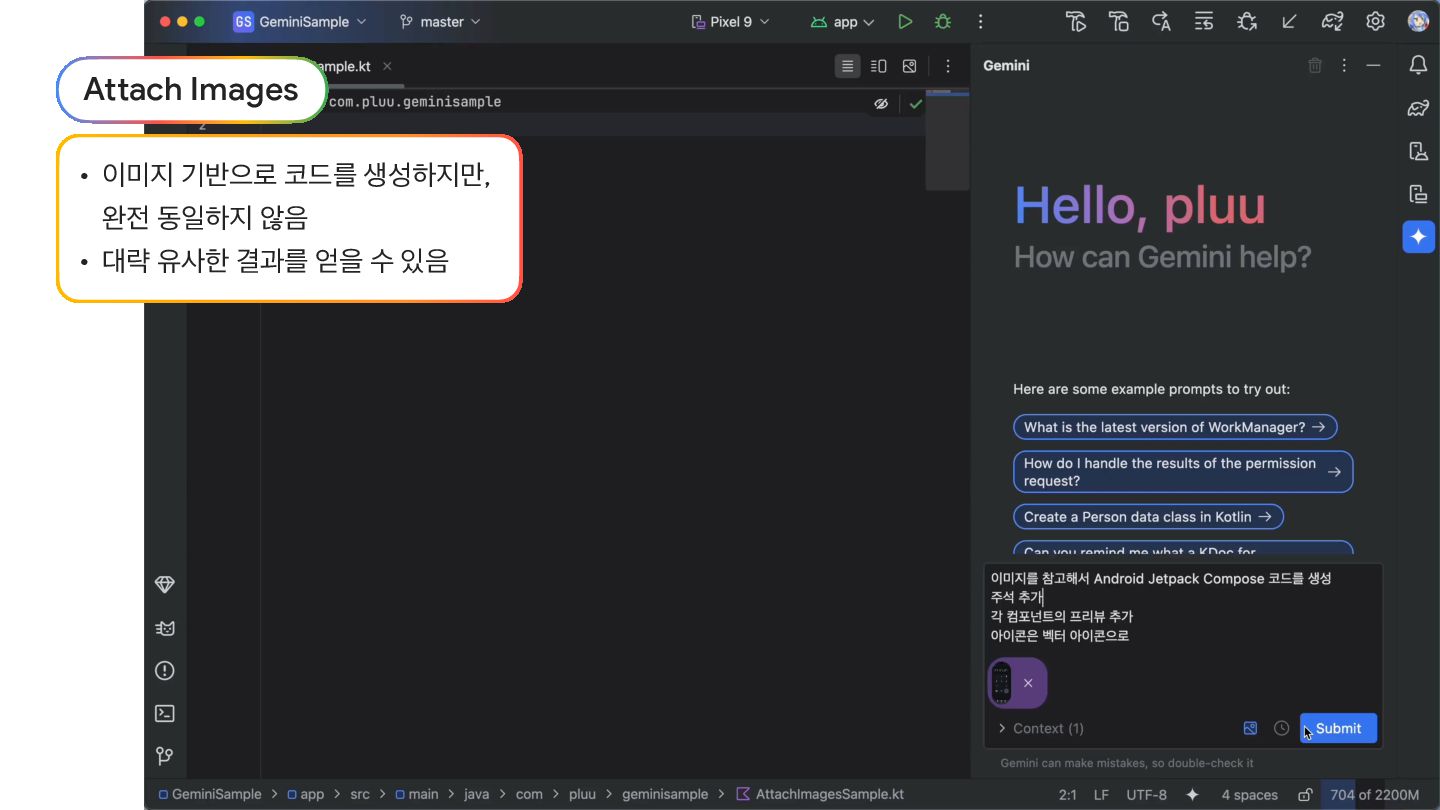Delete Gemini chat with the trash icon
1440x810 pixels.
point(1315,65)
